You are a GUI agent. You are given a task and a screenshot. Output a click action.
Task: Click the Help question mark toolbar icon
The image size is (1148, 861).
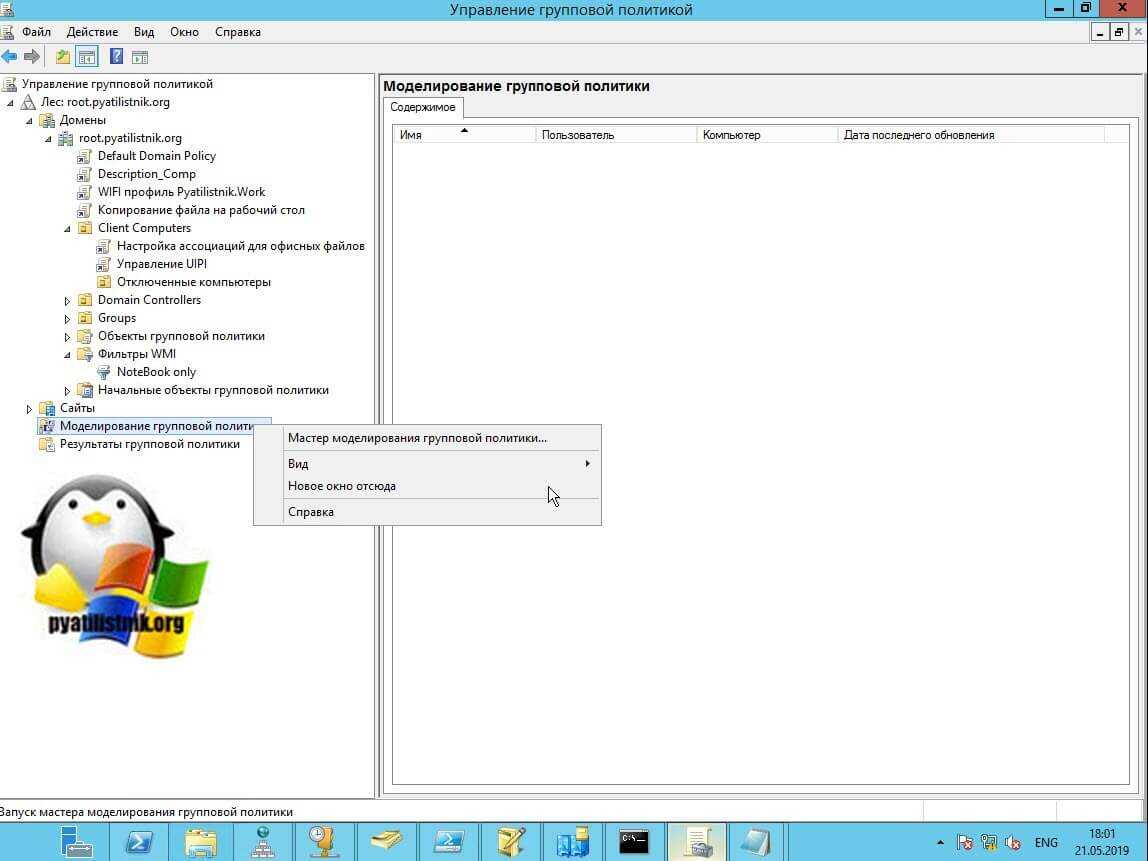(116, 57)
